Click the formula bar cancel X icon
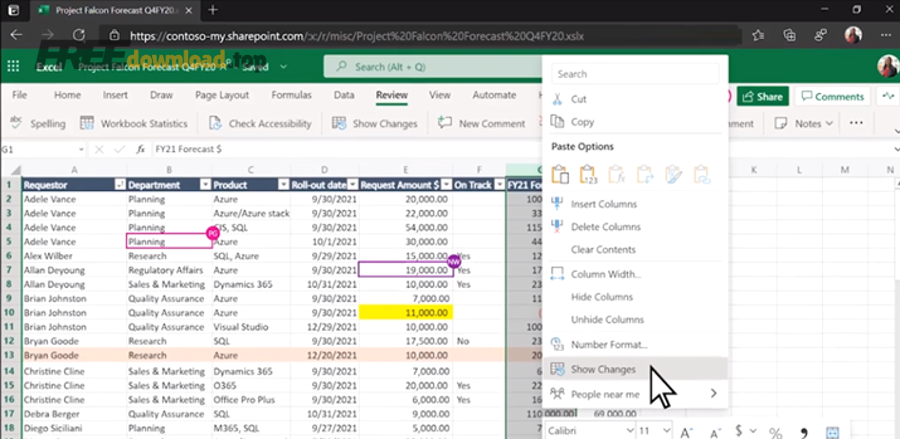Viewport: 900px width, 439px height. (99, 149)
